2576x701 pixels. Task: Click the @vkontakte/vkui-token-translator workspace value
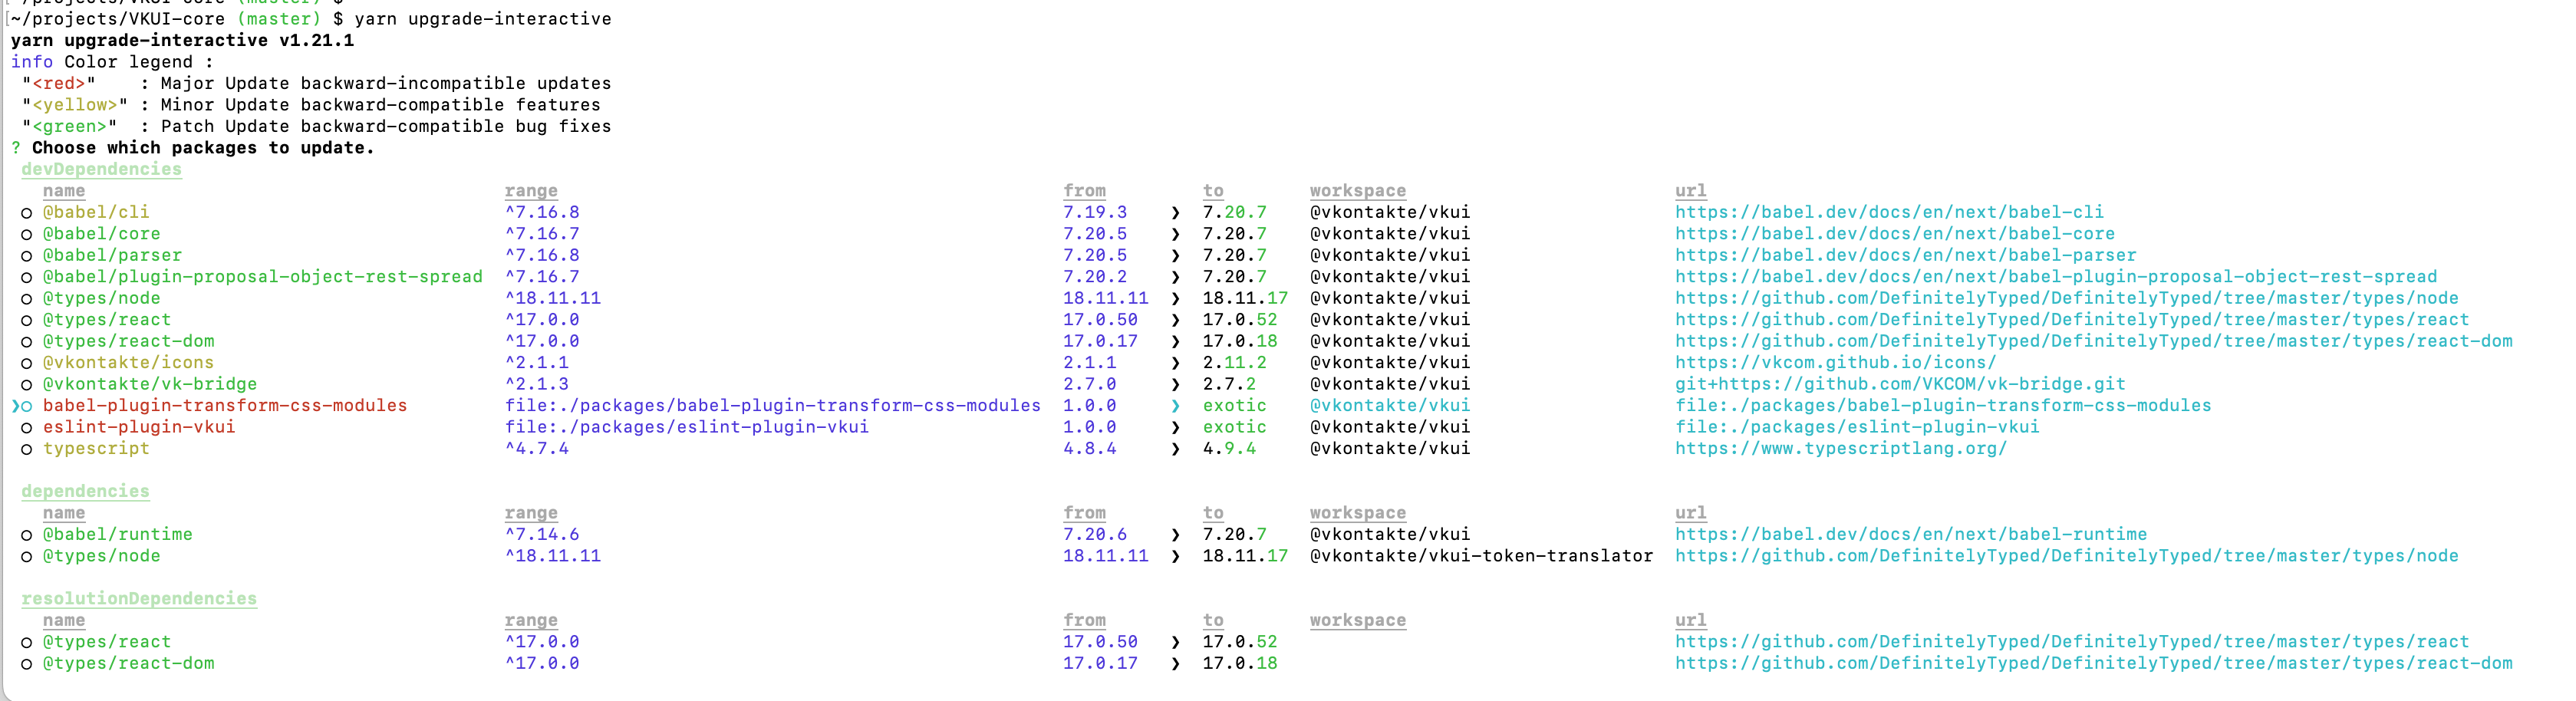click(1481, 555)
